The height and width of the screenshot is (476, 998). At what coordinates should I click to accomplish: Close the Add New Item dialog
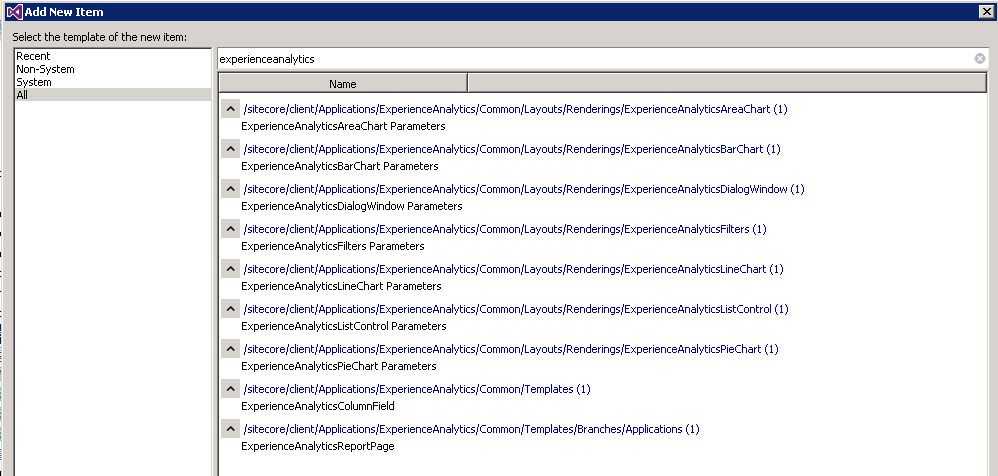(985, 11)
